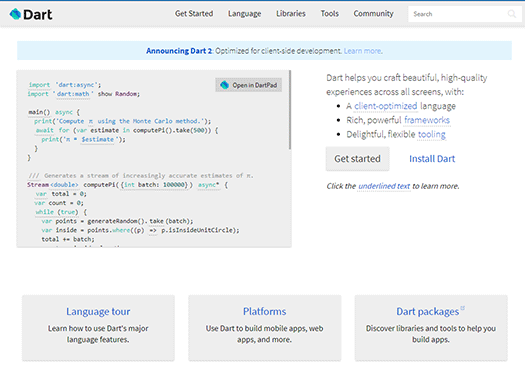Click 'Learn how to use Dart's major' text

[98, 328]
